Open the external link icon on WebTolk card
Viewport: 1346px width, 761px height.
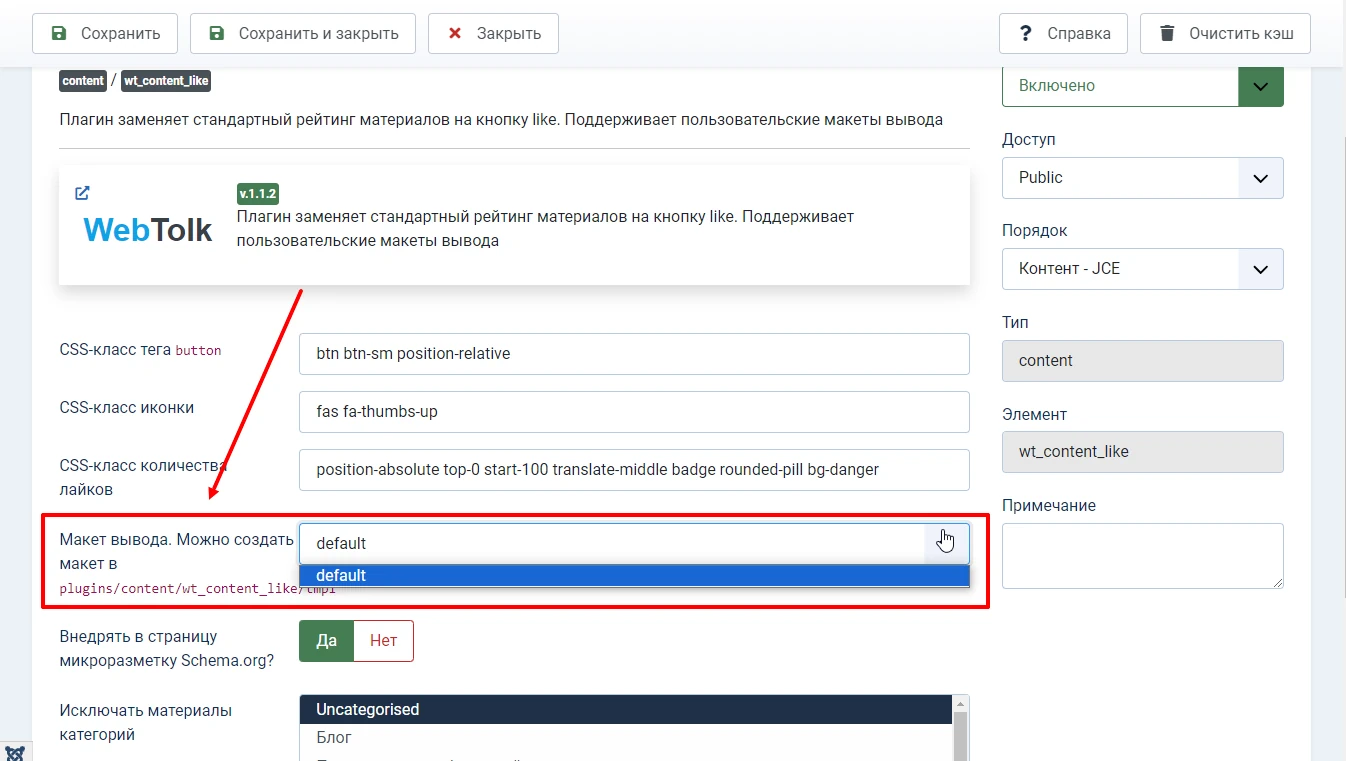82,193
